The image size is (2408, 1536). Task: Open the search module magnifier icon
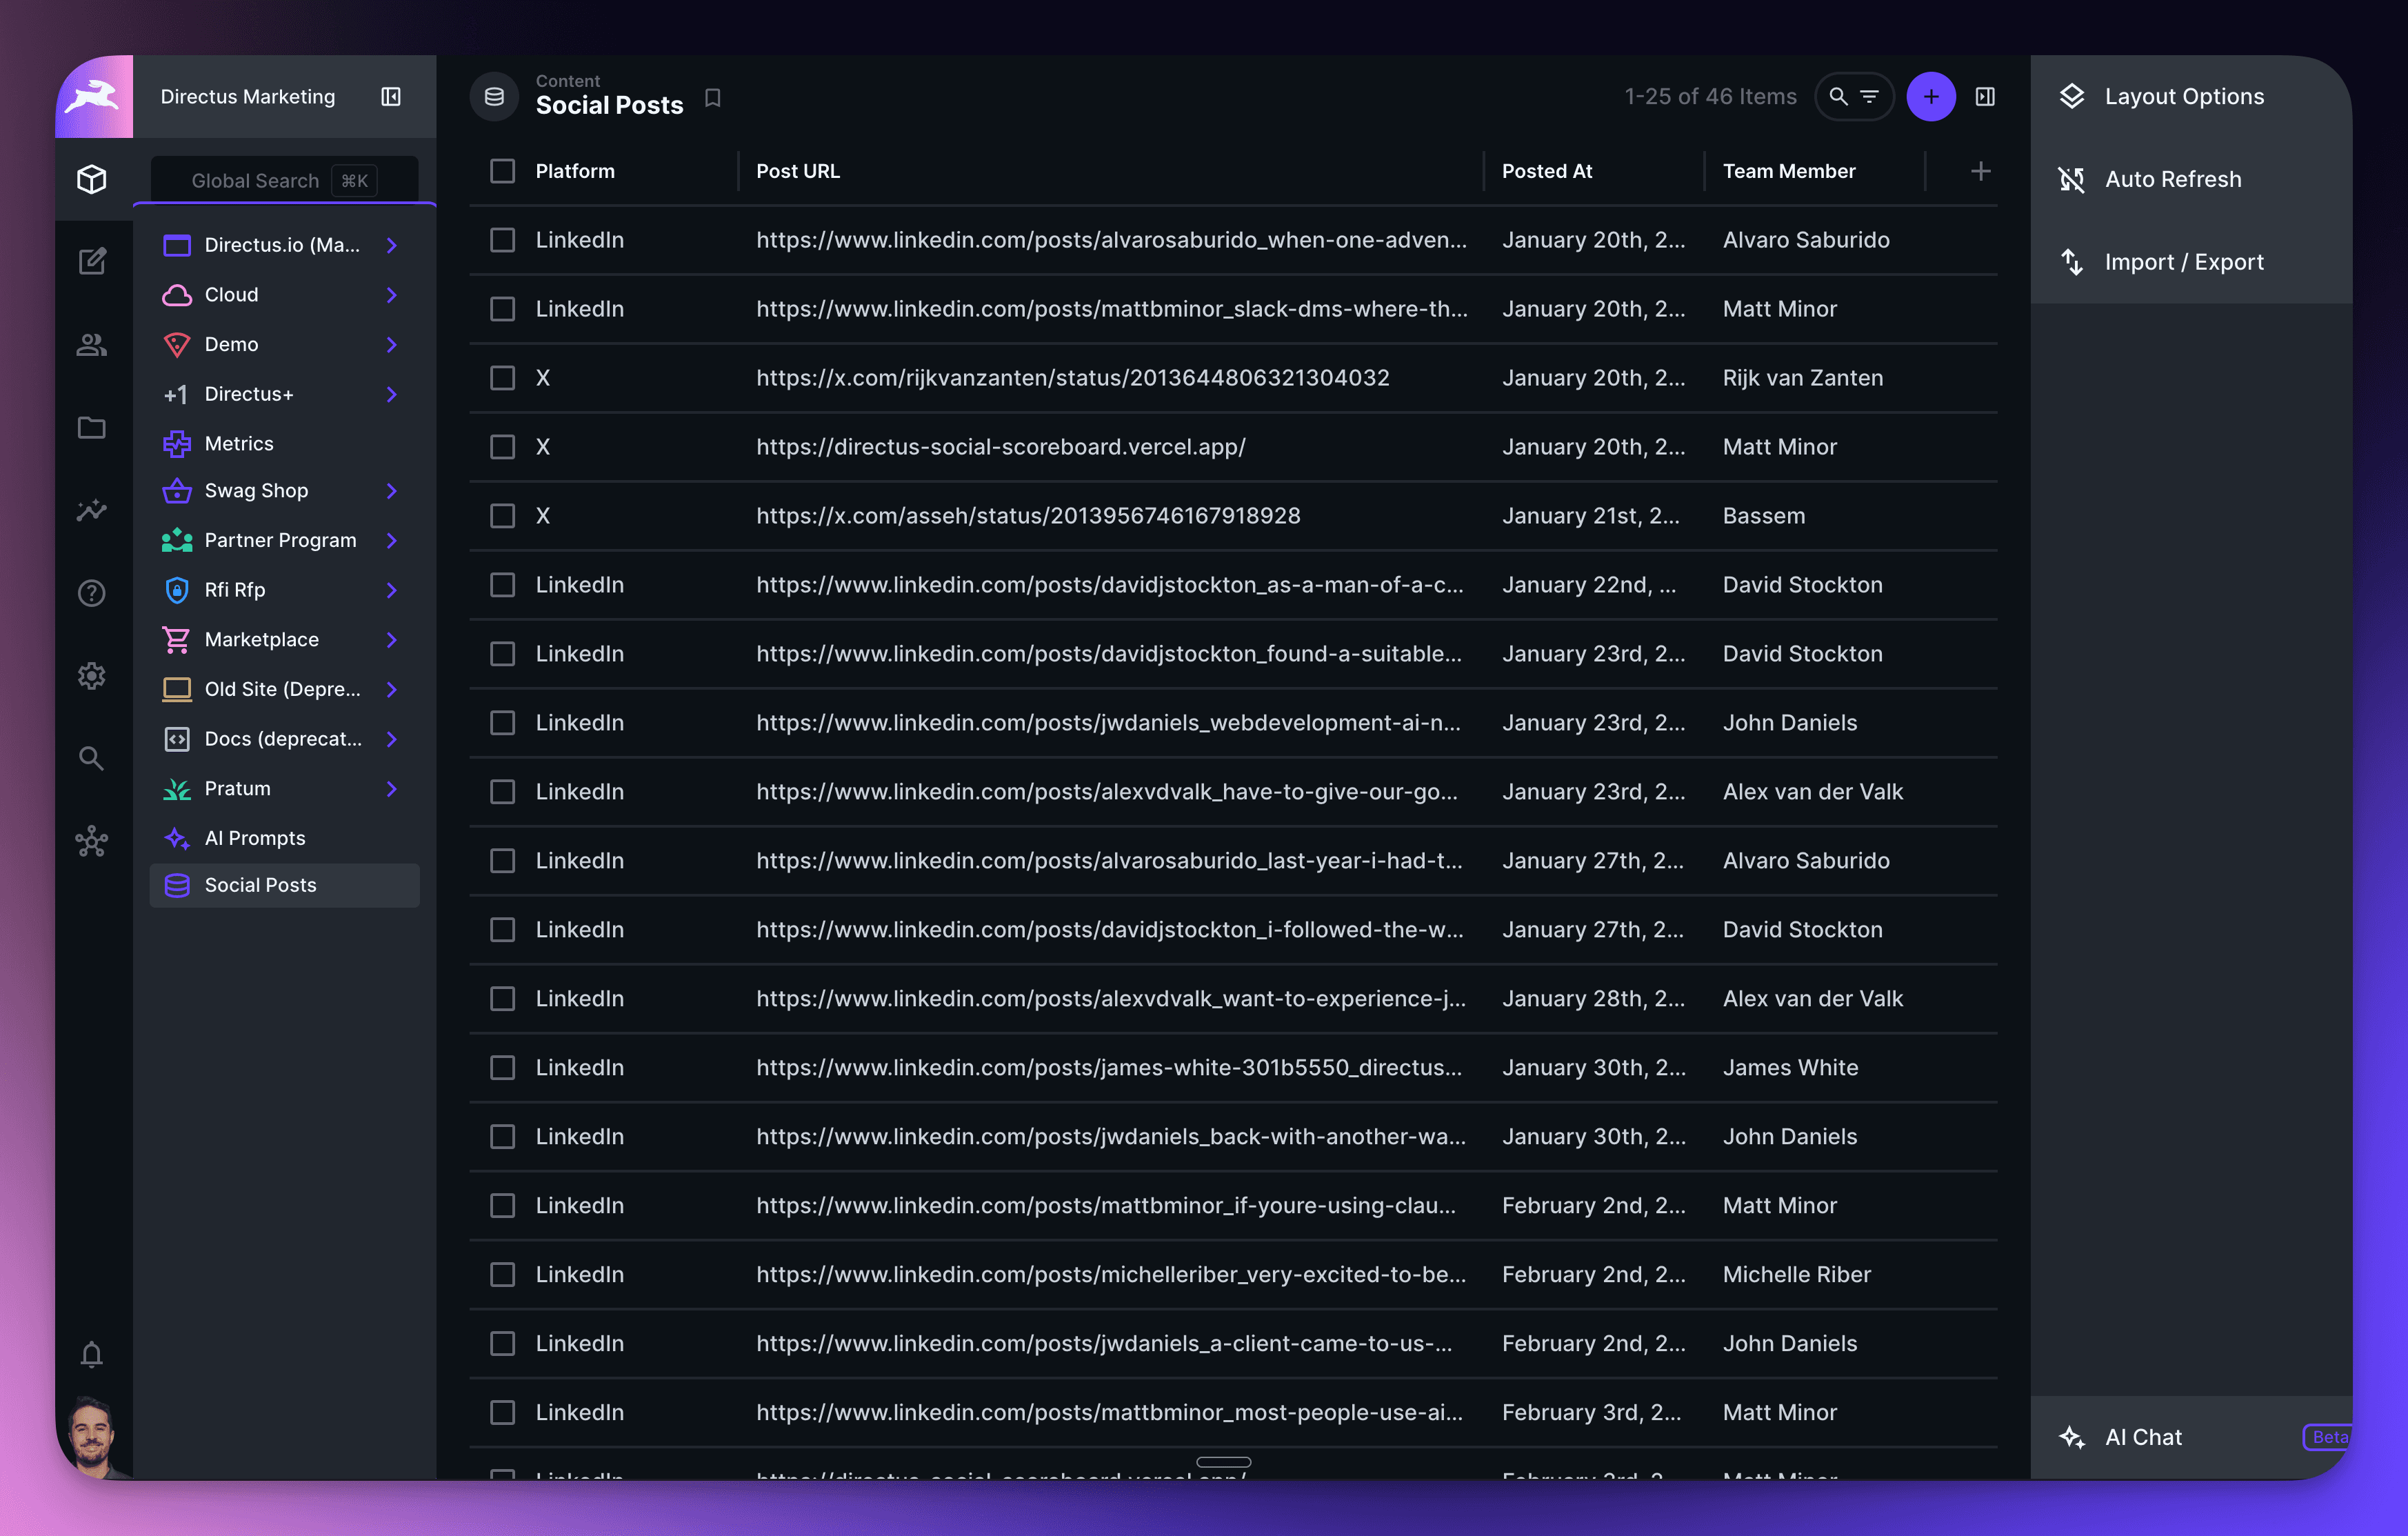coord(92,758)
